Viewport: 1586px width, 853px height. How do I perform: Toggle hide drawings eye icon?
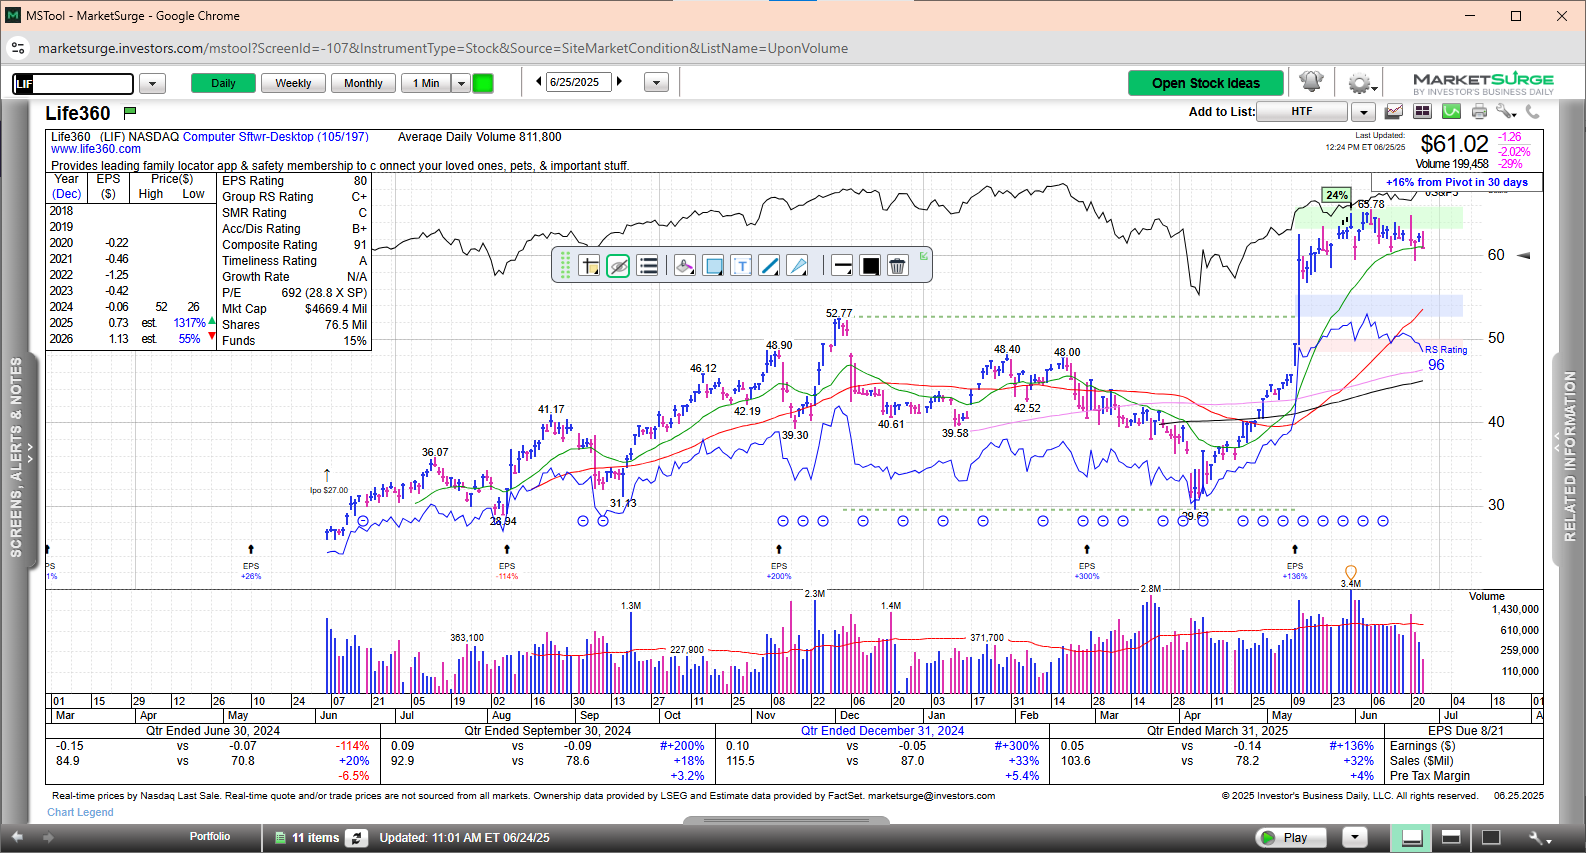[618, 266]
